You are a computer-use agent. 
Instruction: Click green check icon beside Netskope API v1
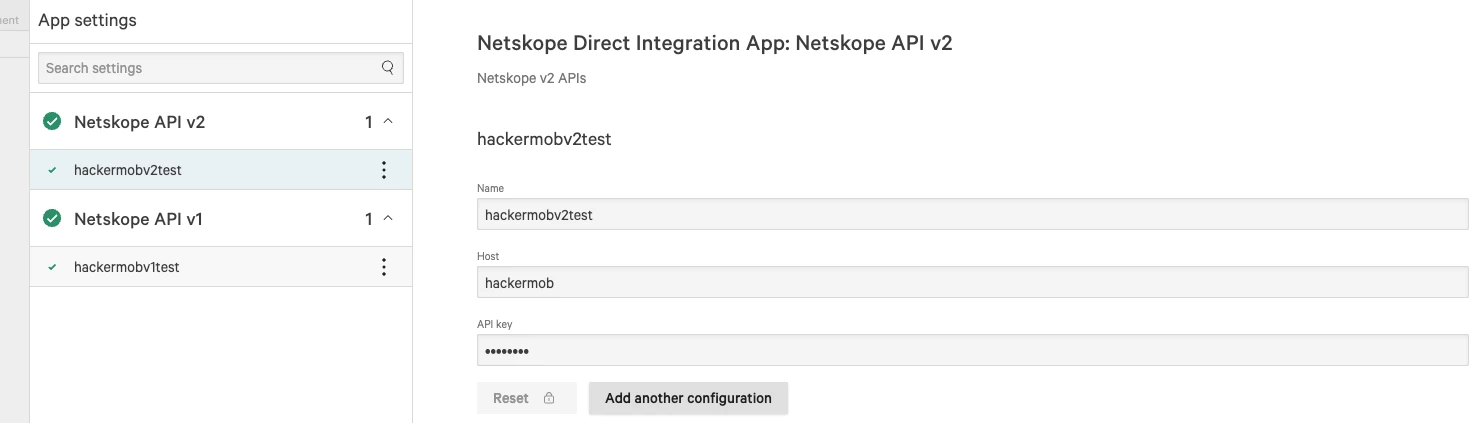click(52, 219)
